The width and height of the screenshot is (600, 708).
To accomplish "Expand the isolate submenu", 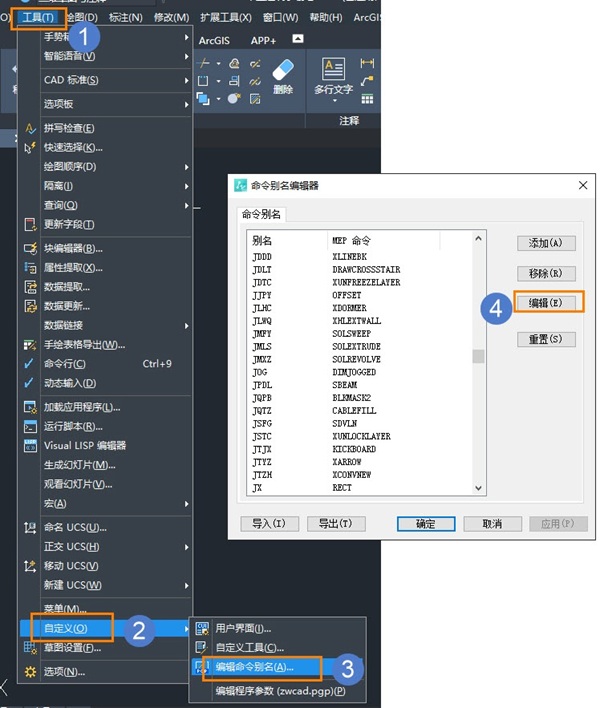I will click(x=106, y=186).
